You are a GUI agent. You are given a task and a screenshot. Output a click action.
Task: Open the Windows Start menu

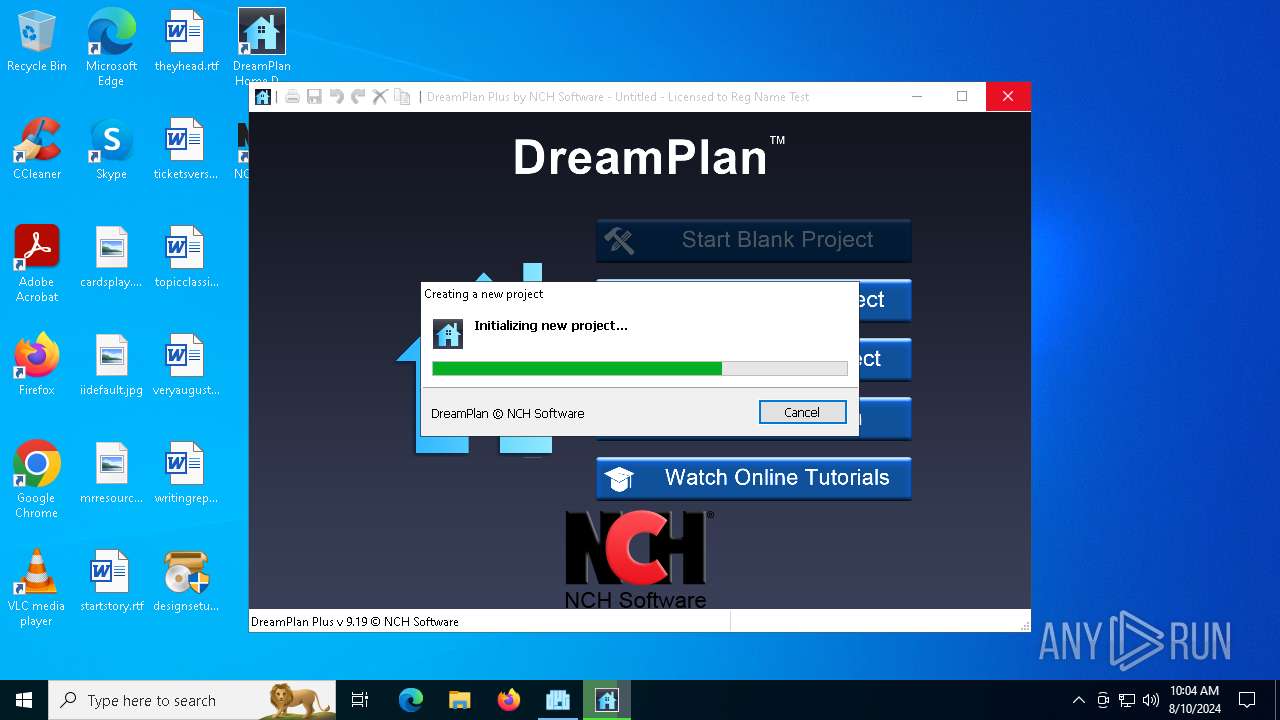(24, 700)
